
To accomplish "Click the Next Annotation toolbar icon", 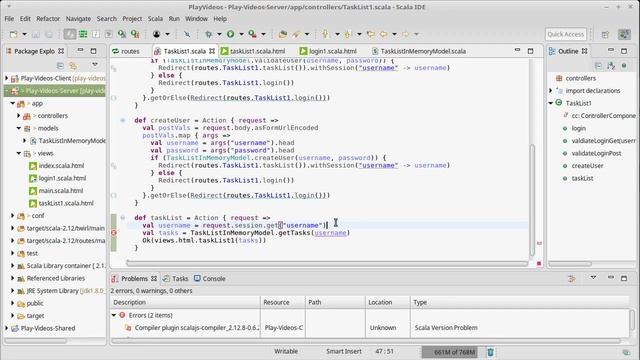I will coord(326,34).
